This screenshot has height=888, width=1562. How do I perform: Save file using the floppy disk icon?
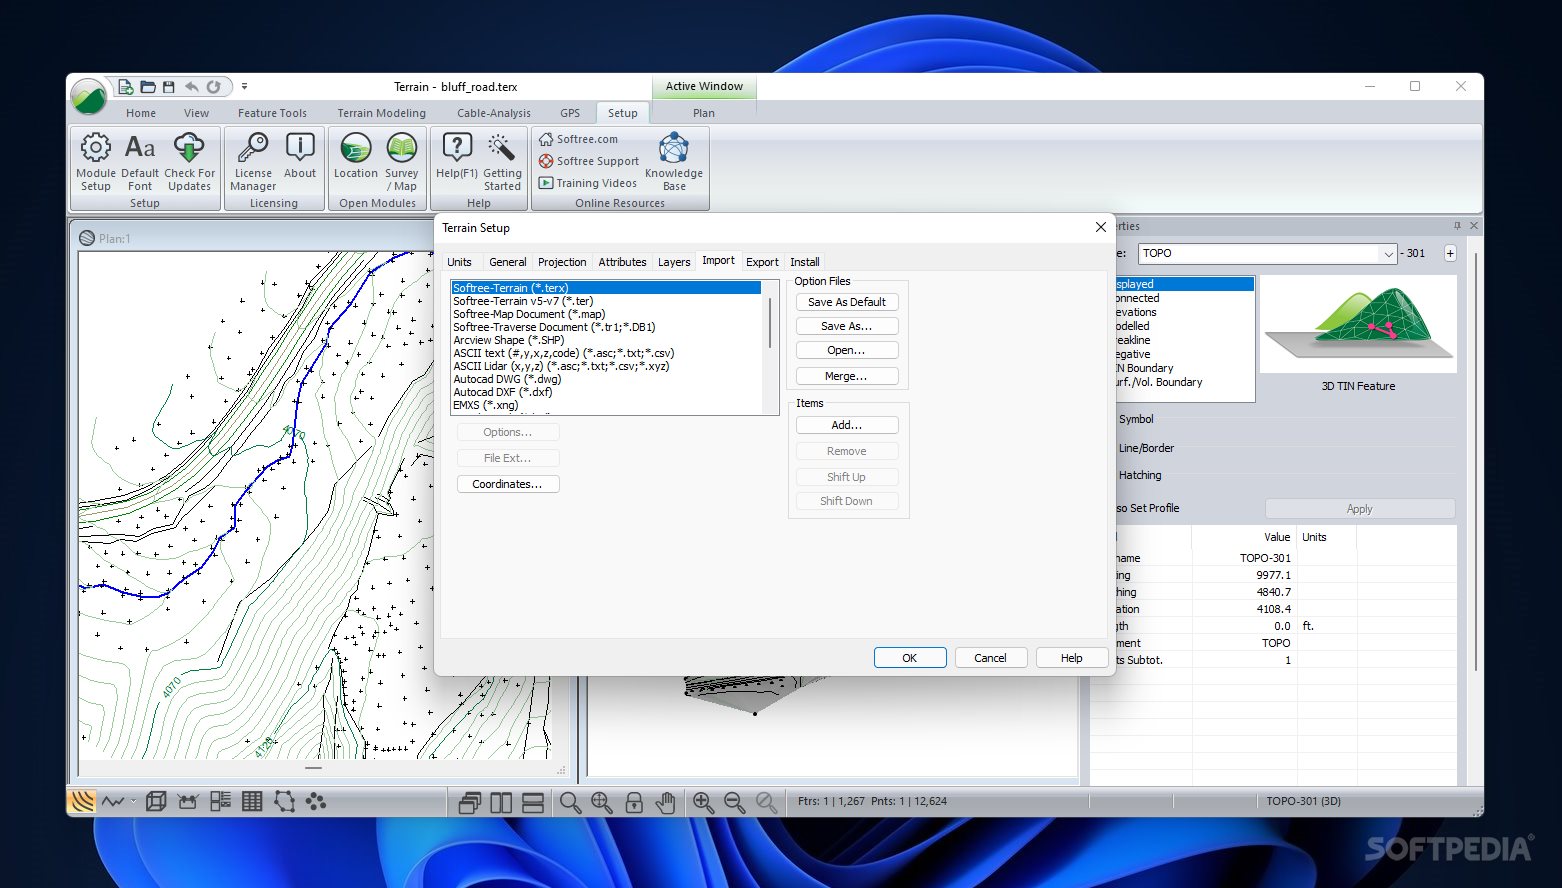[x=169, y=87]
